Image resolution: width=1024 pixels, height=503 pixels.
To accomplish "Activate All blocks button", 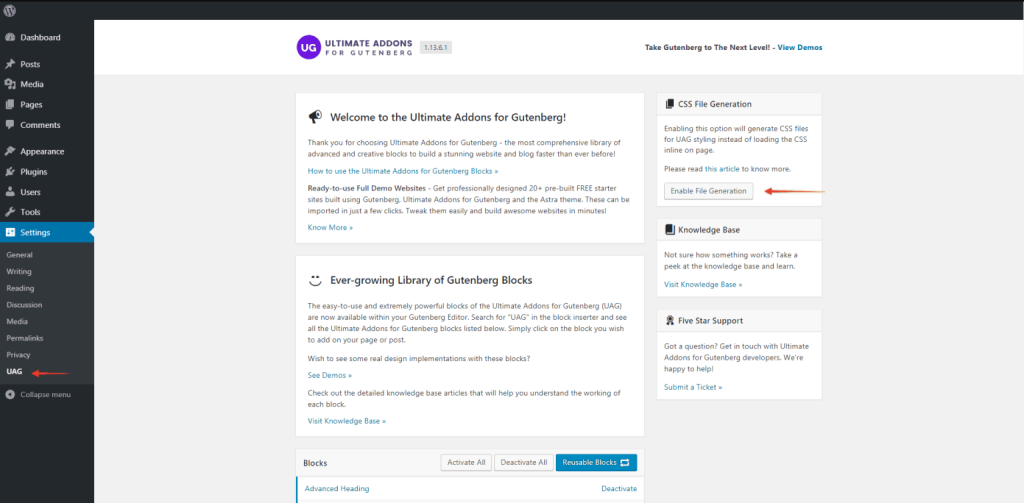I will (466, 462).
